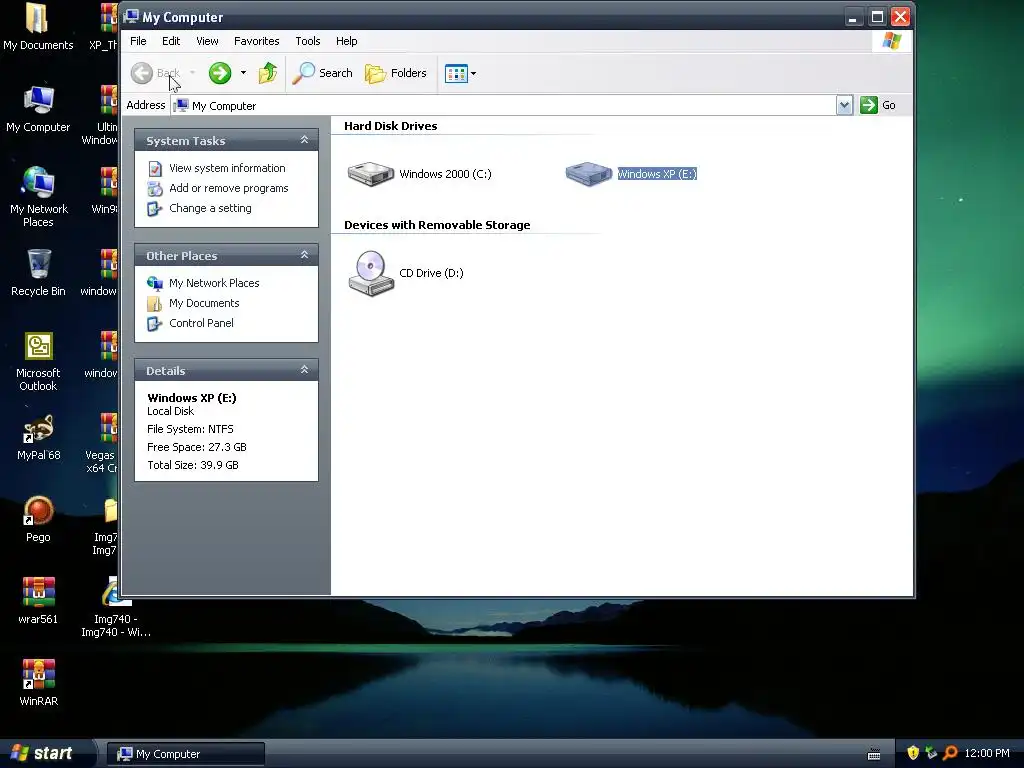Click the Windows flag logo throbber
Image resolution: width=1024 pixels, height=768 pixels.
(891, 41)
